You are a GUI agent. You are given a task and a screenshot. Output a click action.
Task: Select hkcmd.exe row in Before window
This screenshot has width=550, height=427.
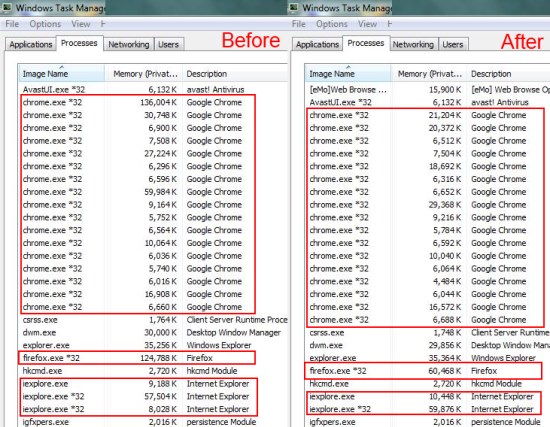pyautogui.click(x=153, y=371)
